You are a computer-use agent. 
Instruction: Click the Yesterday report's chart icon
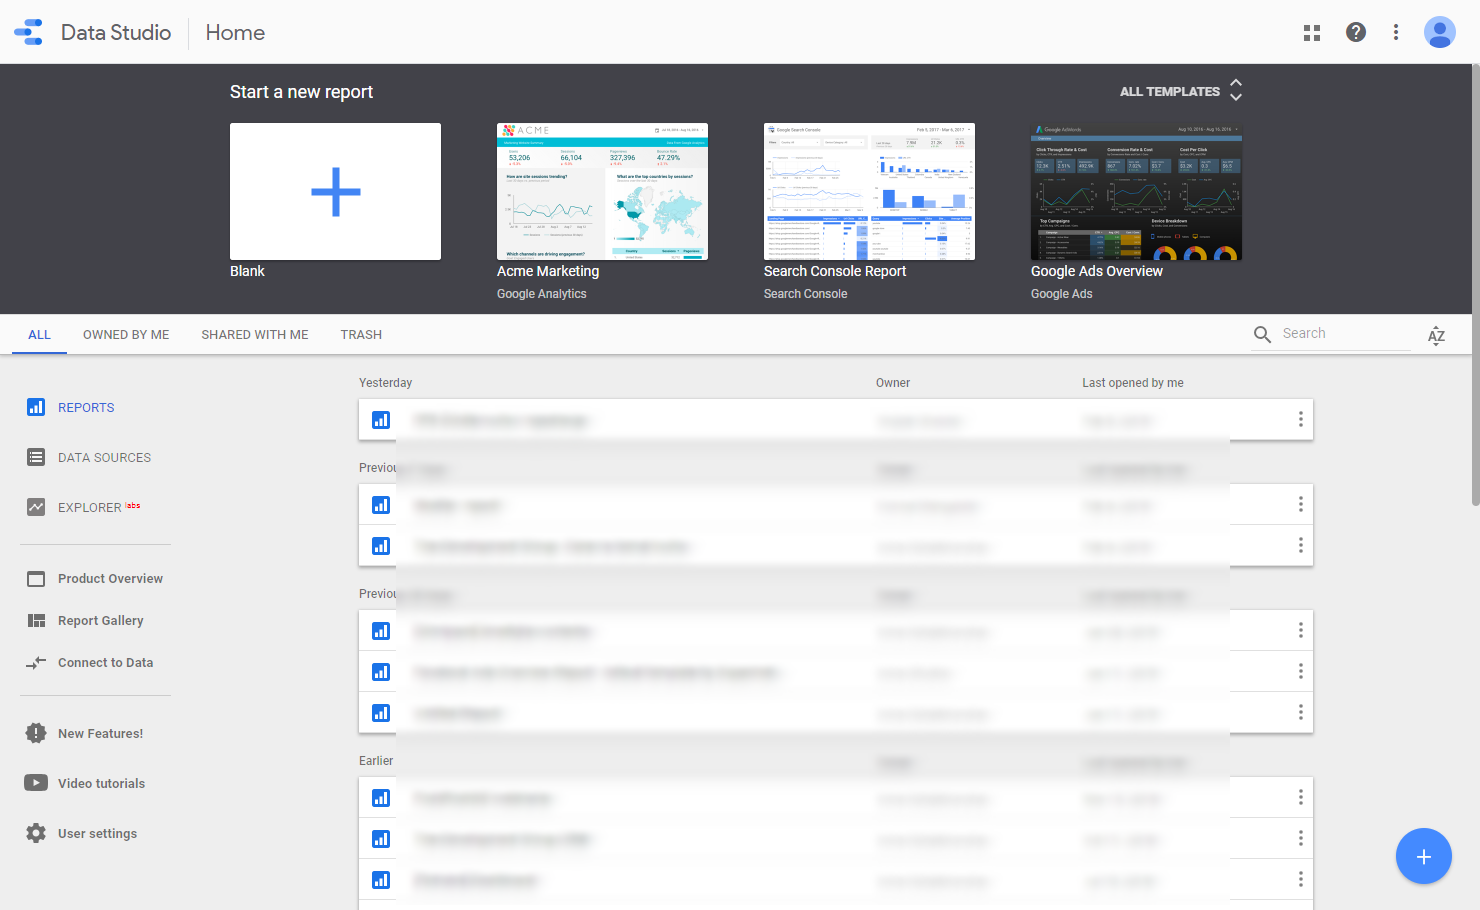coord(381,420)
